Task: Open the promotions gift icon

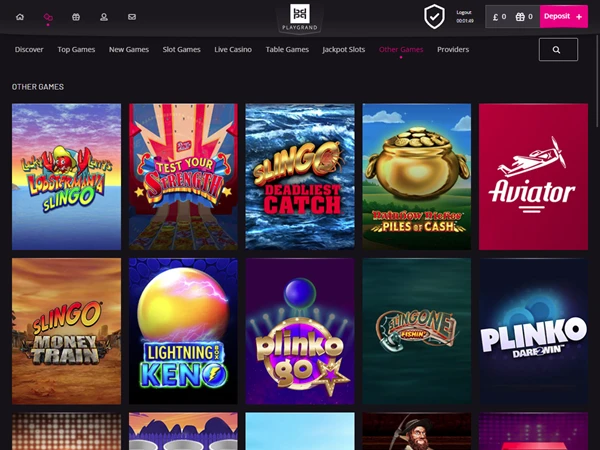Action: [76, 17]
